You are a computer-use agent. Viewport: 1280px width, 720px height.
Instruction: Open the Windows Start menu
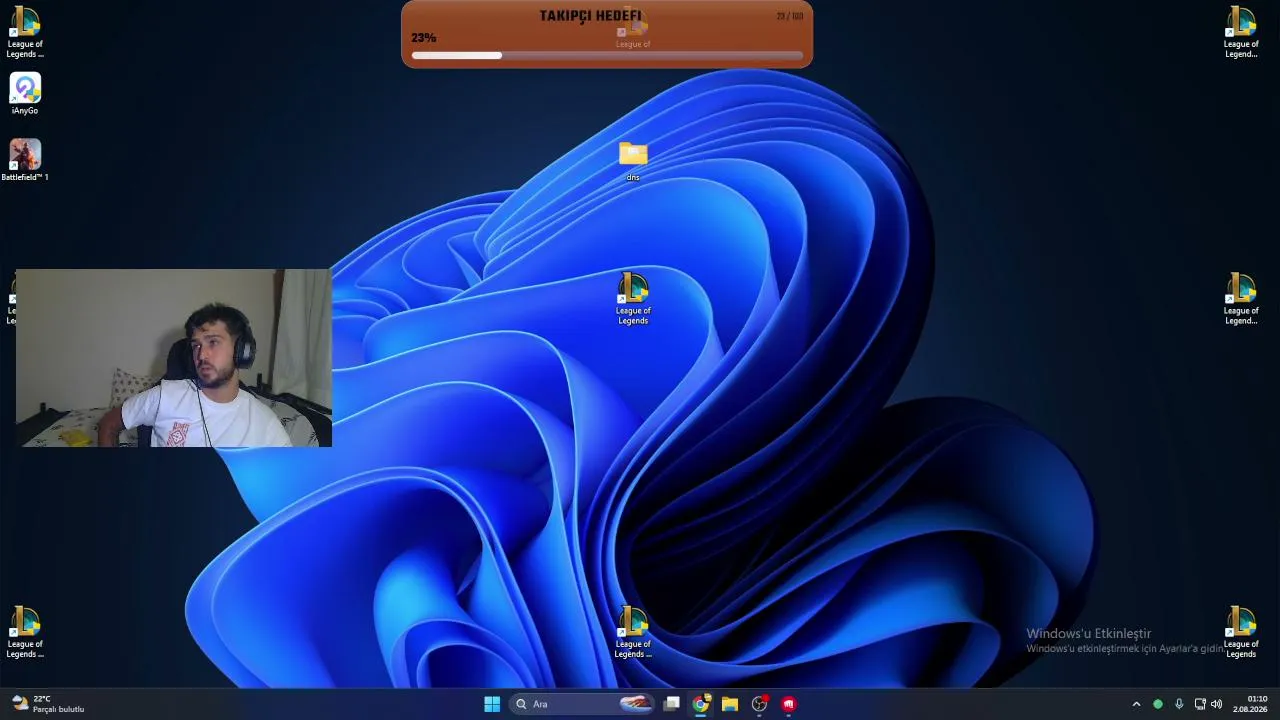coord(492,704)
